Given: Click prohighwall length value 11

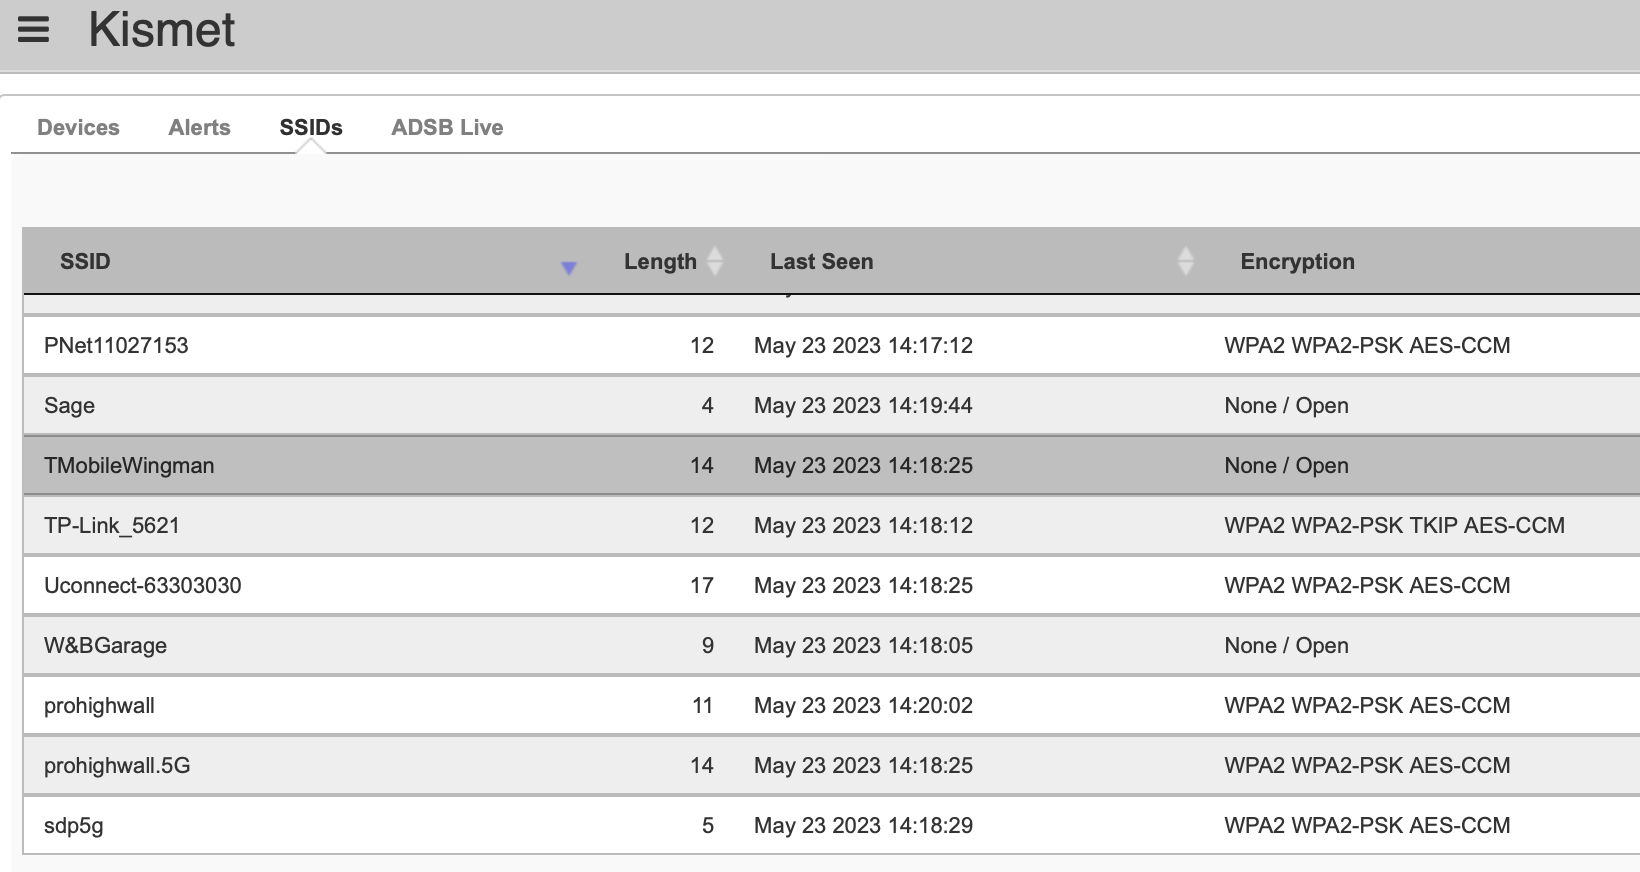Looking at the screenshot, I should [702, 705].
